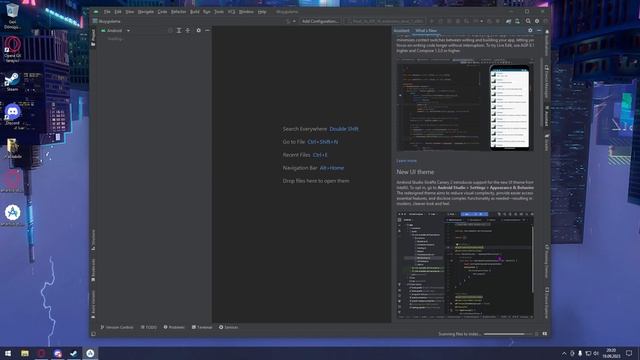
Task: Open the device selector dropdown
Action: (384, 21)
